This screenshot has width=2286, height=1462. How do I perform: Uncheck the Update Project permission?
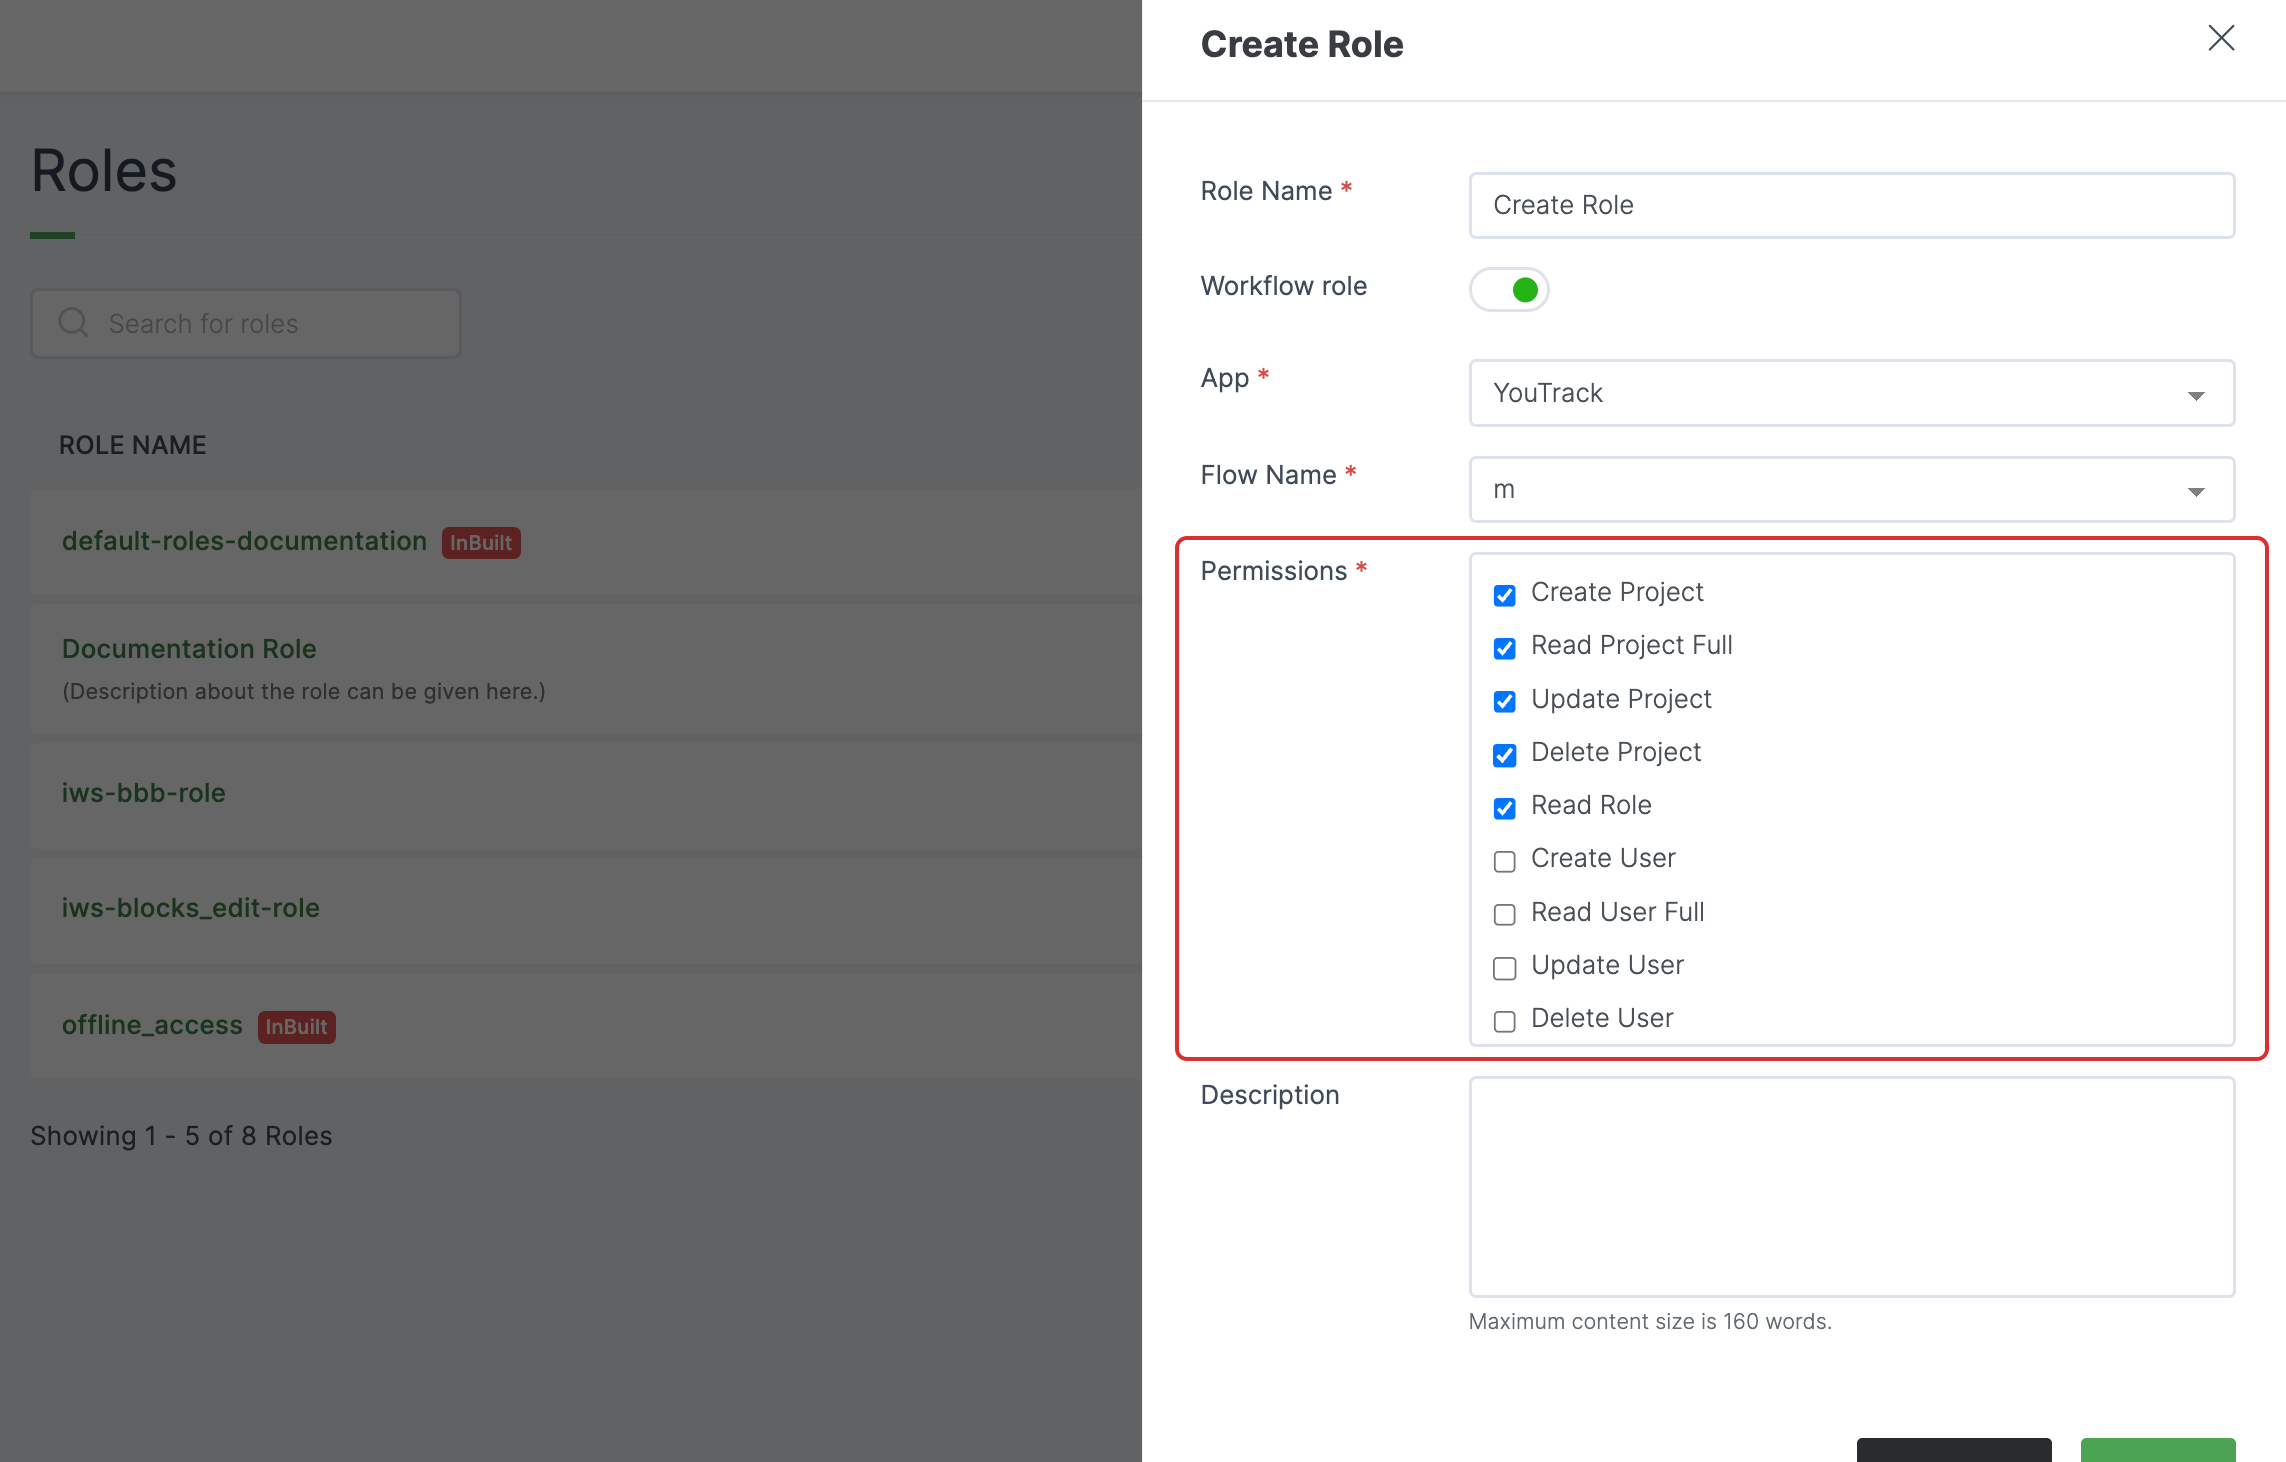pos(1504,701)
